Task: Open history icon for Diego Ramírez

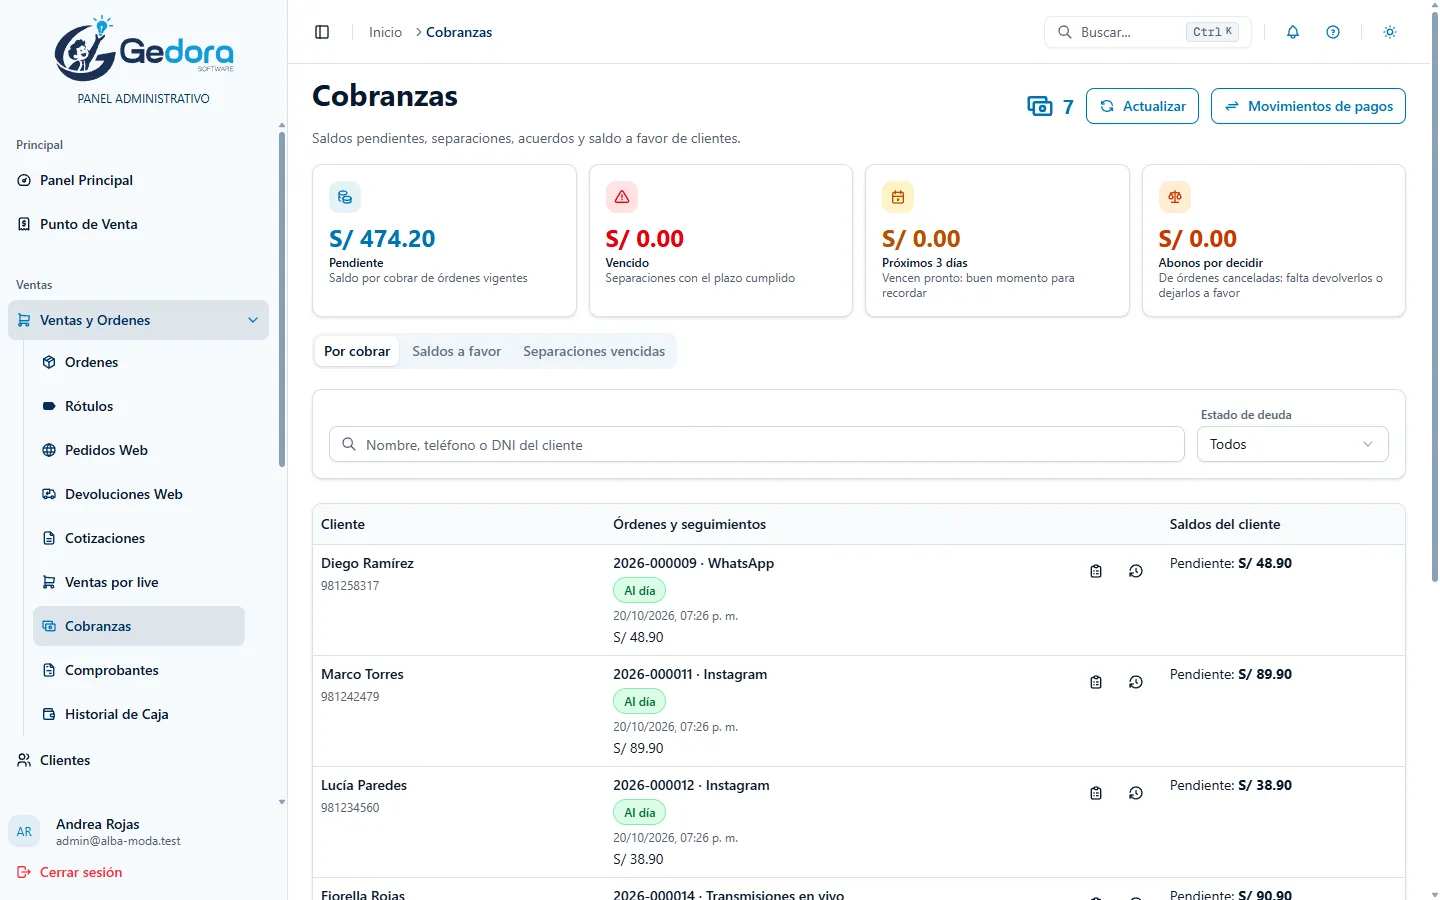Action: [1136, 571]
